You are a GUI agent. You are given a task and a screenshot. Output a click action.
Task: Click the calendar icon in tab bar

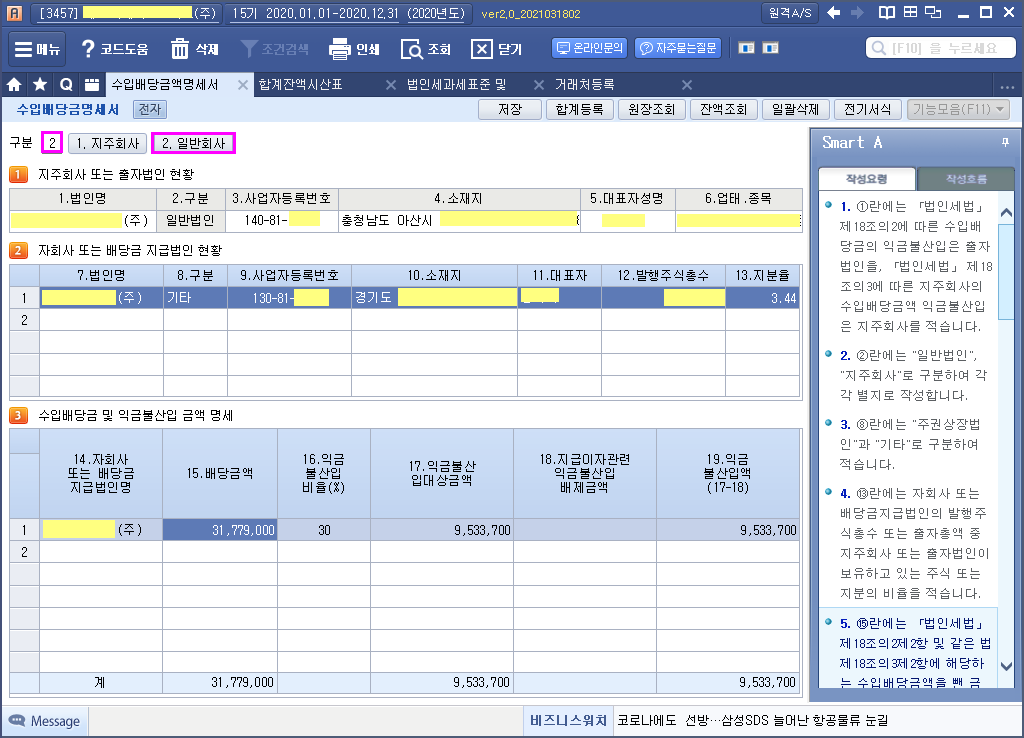(x=92, y=84)
